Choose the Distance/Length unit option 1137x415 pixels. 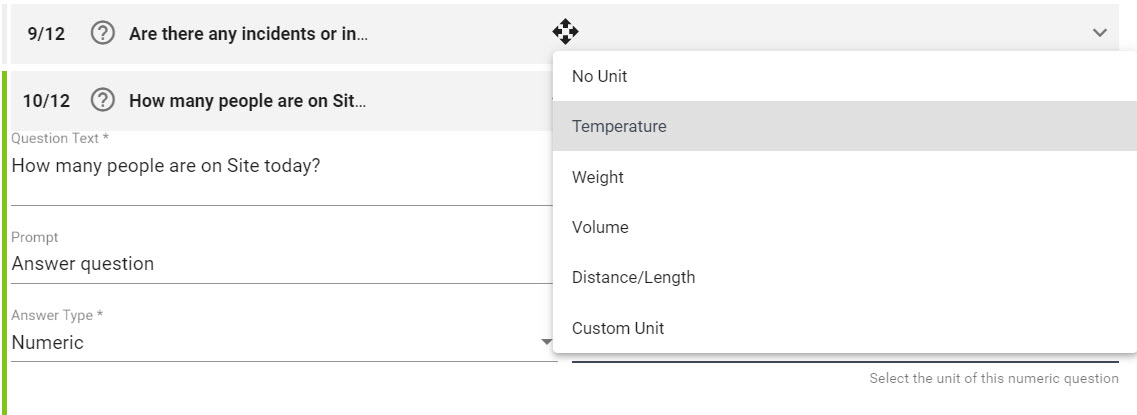click(x=633, y=277)
